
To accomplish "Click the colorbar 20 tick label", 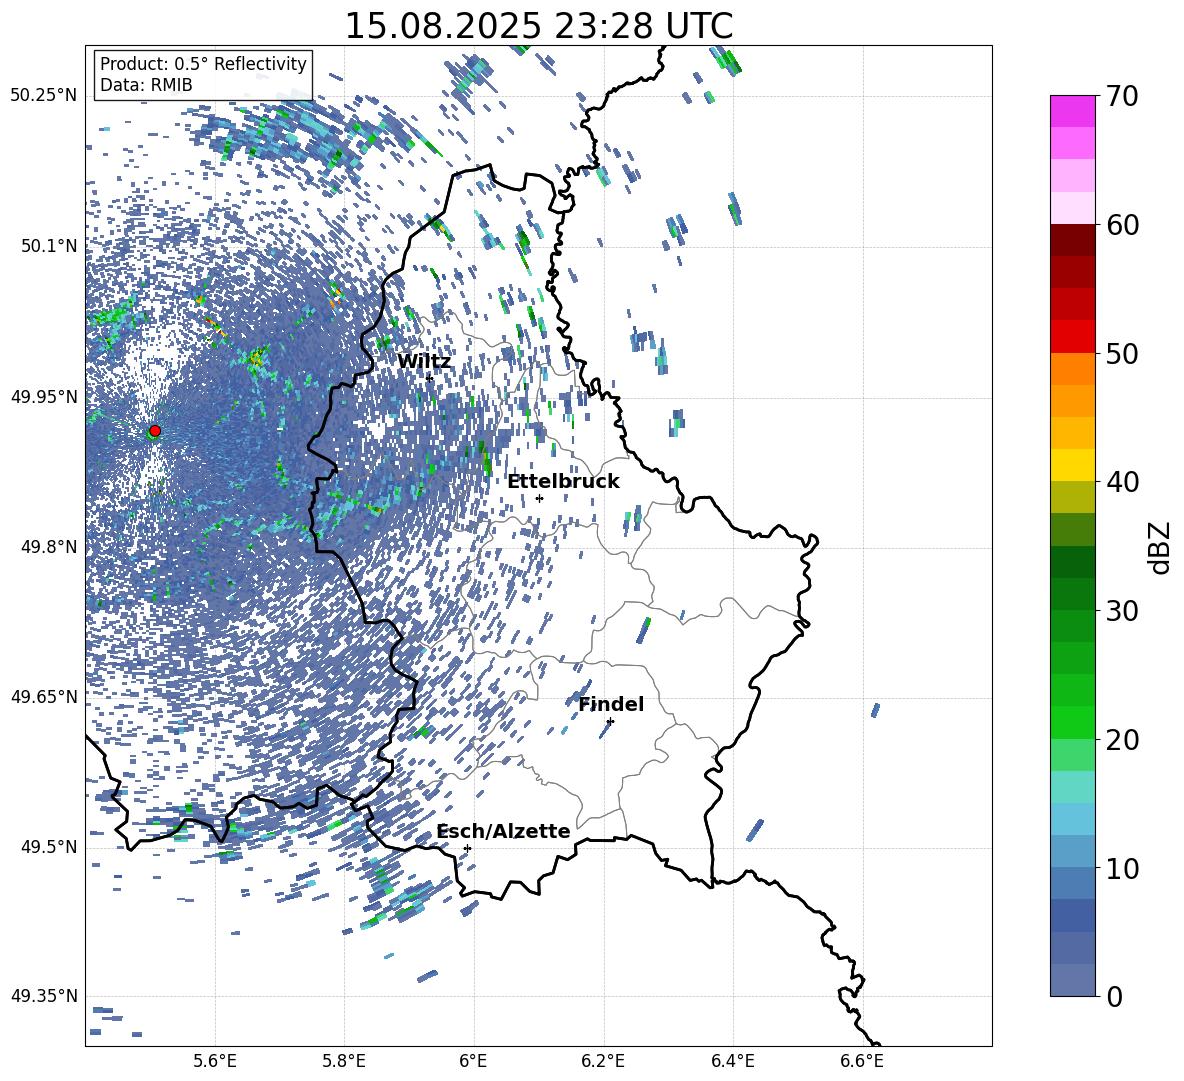I will [1122, 739].
